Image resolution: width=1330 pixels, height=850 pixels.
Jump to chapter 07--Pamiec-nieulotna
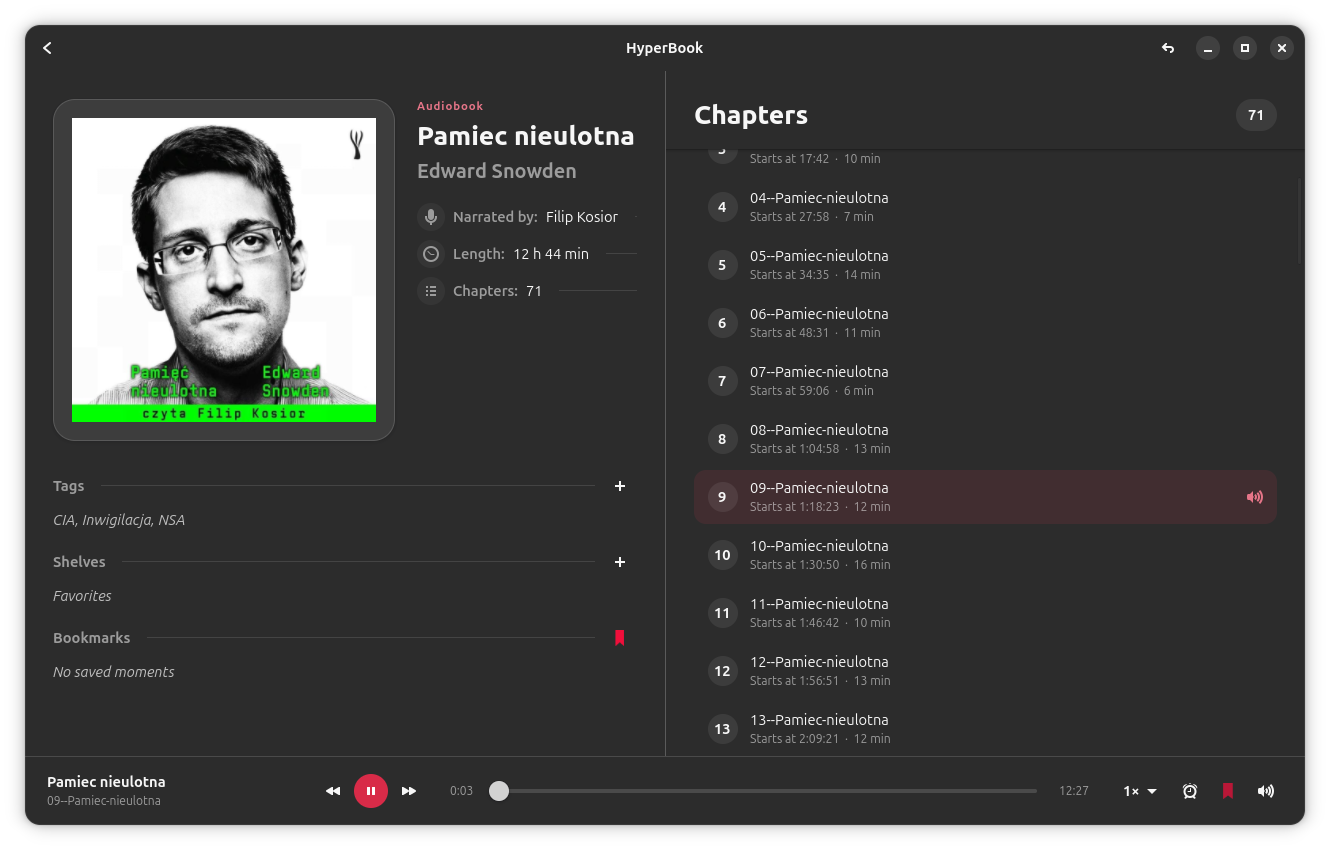click(985, 381)
